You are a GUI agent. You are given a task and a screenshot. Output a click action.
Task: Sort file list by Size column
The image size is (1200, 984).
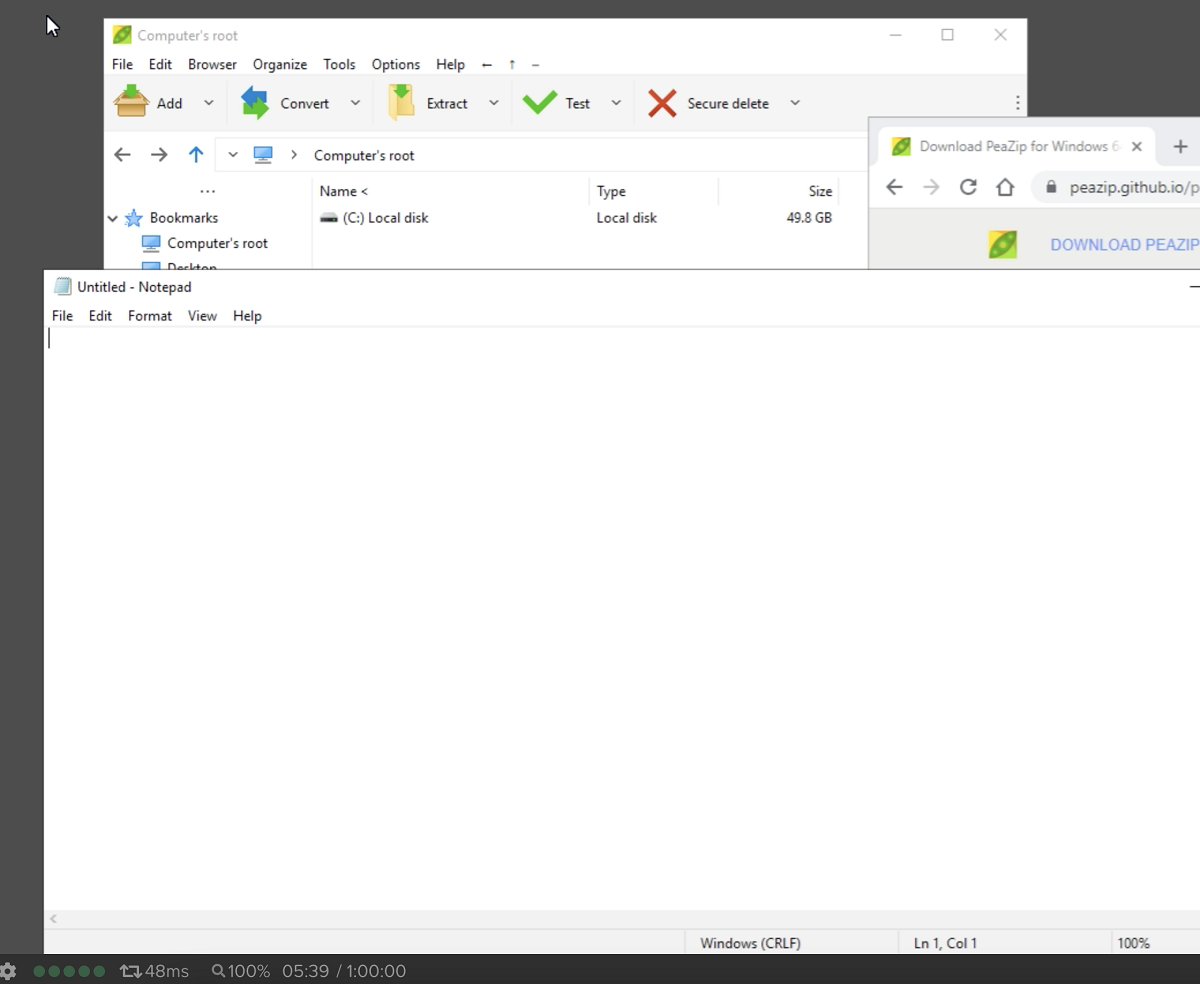tap(820, 191)
